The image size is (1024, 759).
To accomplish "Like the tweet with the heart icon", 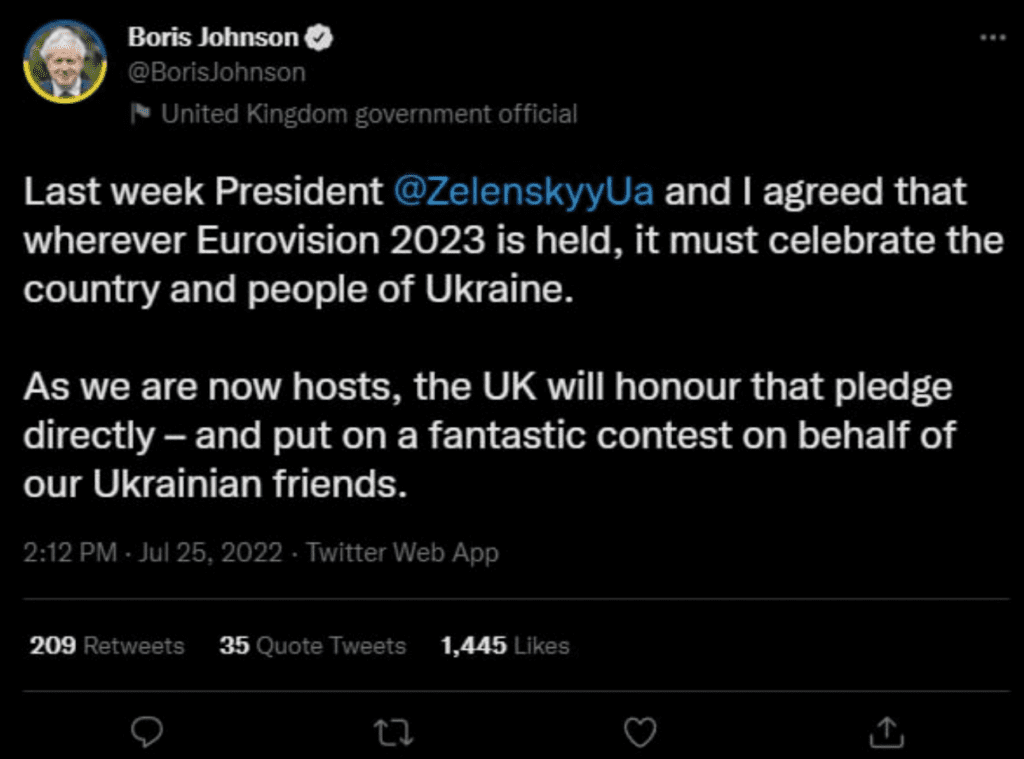I will pos(640,733).
